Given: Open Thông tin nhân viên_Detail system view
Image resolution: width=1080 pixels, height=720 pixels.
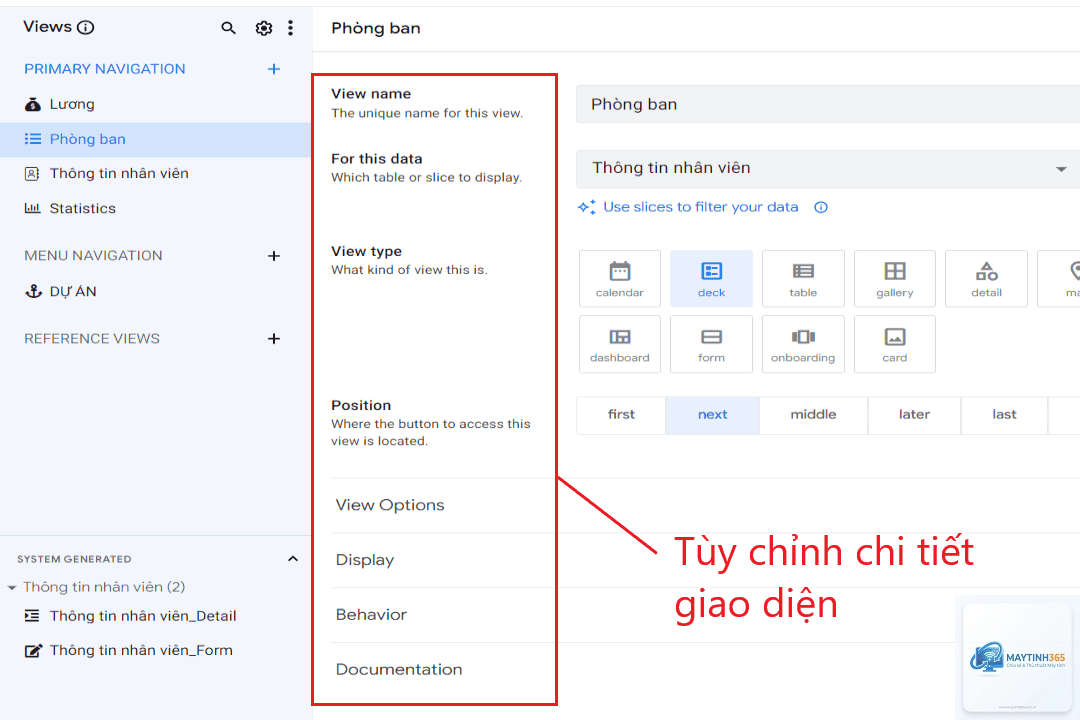Looking at the screenshot, I should click(156, 616).
